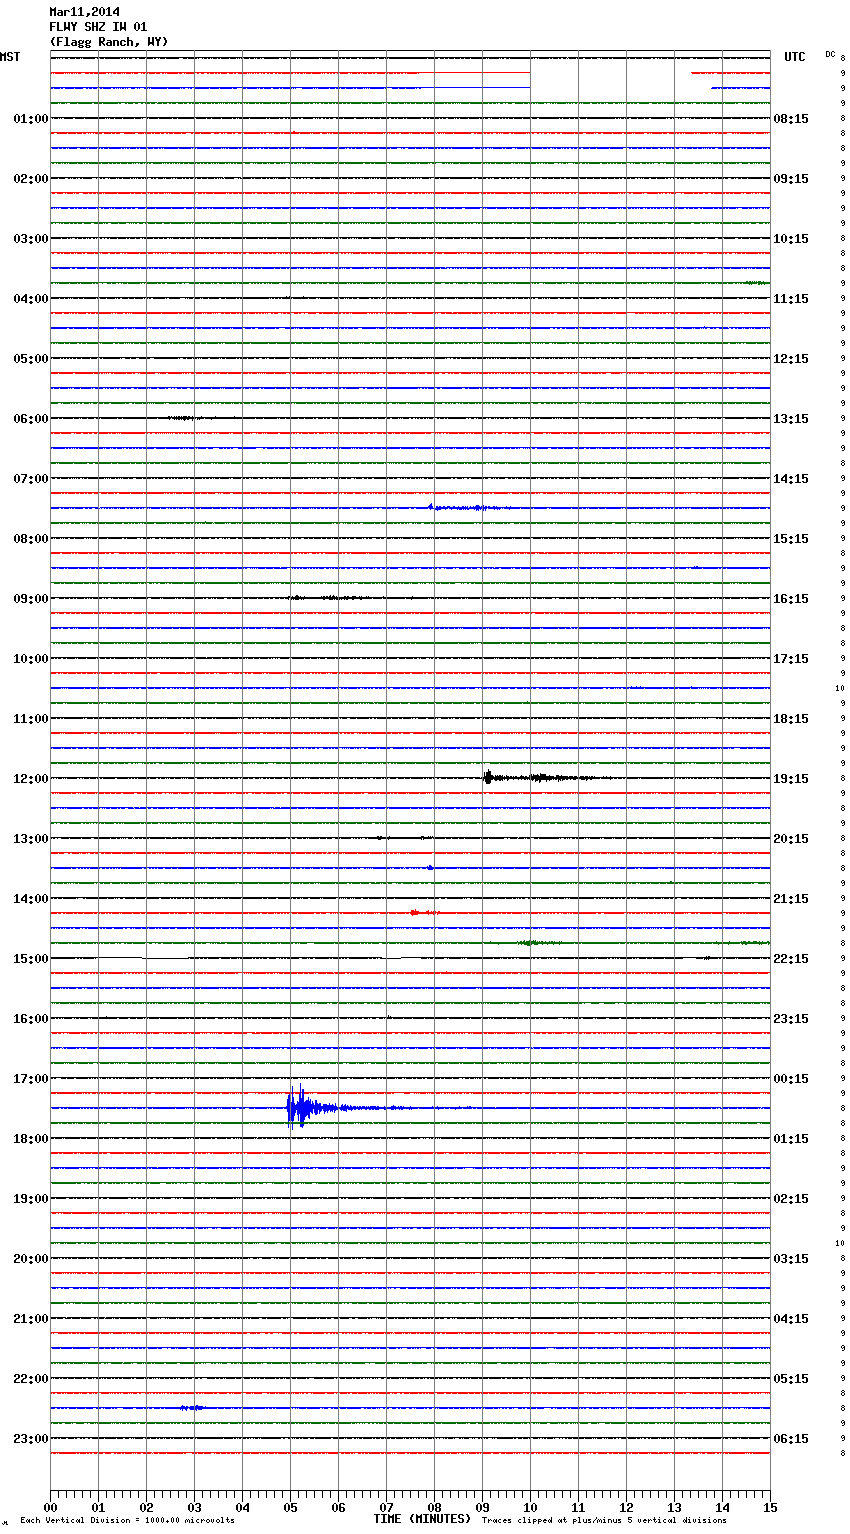Select the 19:00 MST time label
Viewport: 850px width, 1534px height.
pos(31,1199)
